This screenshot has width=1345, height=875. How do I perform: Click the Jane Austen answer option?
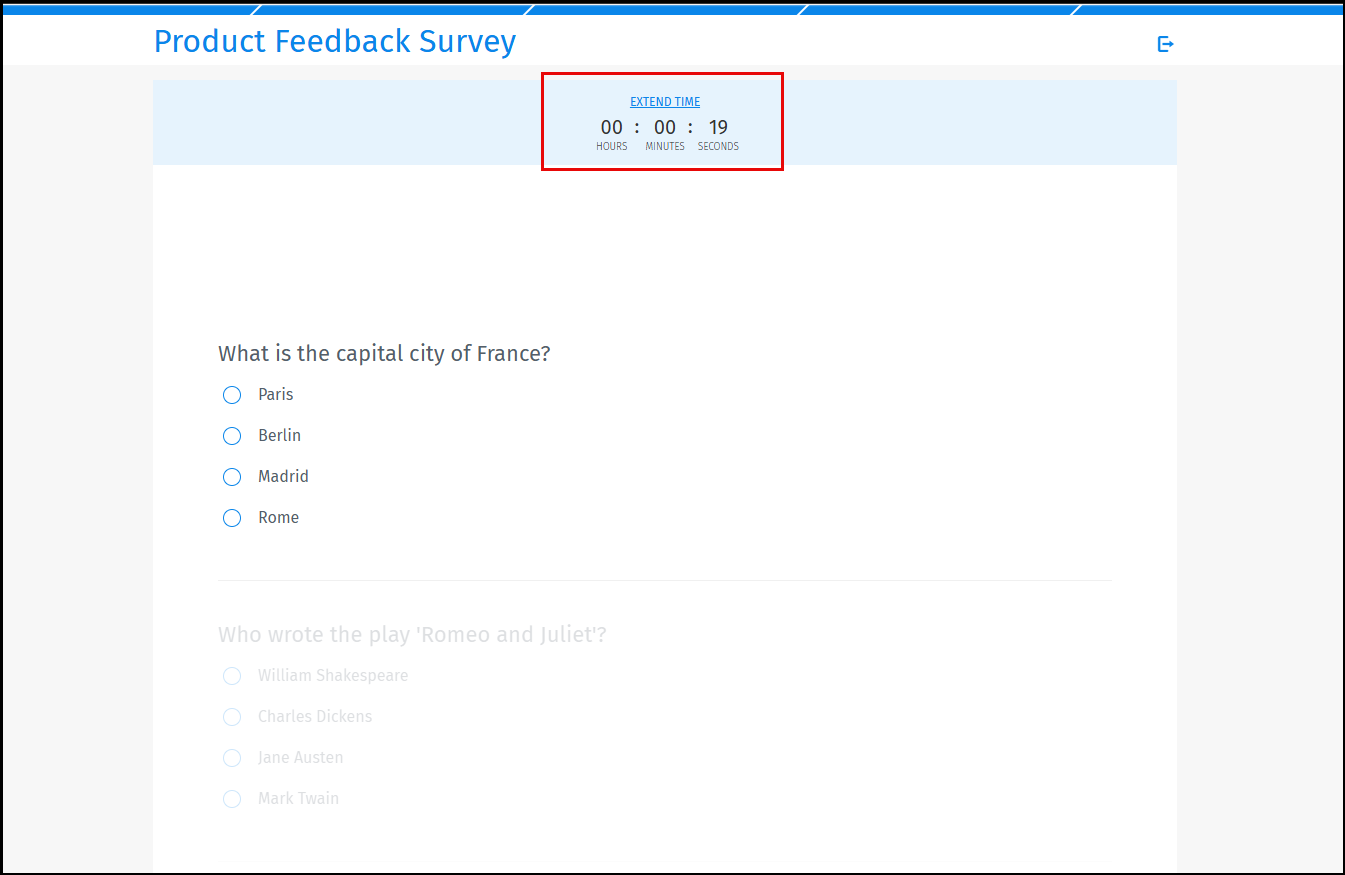232,758
